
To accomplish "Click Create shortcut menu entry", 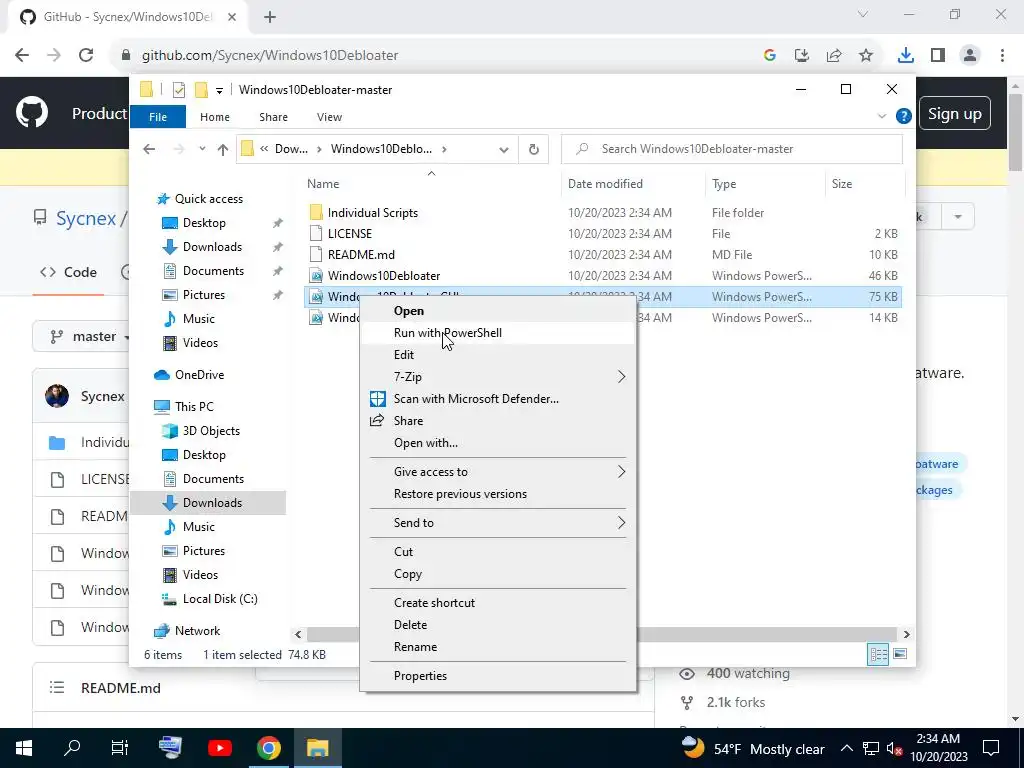I will click(x=434, y=603).
